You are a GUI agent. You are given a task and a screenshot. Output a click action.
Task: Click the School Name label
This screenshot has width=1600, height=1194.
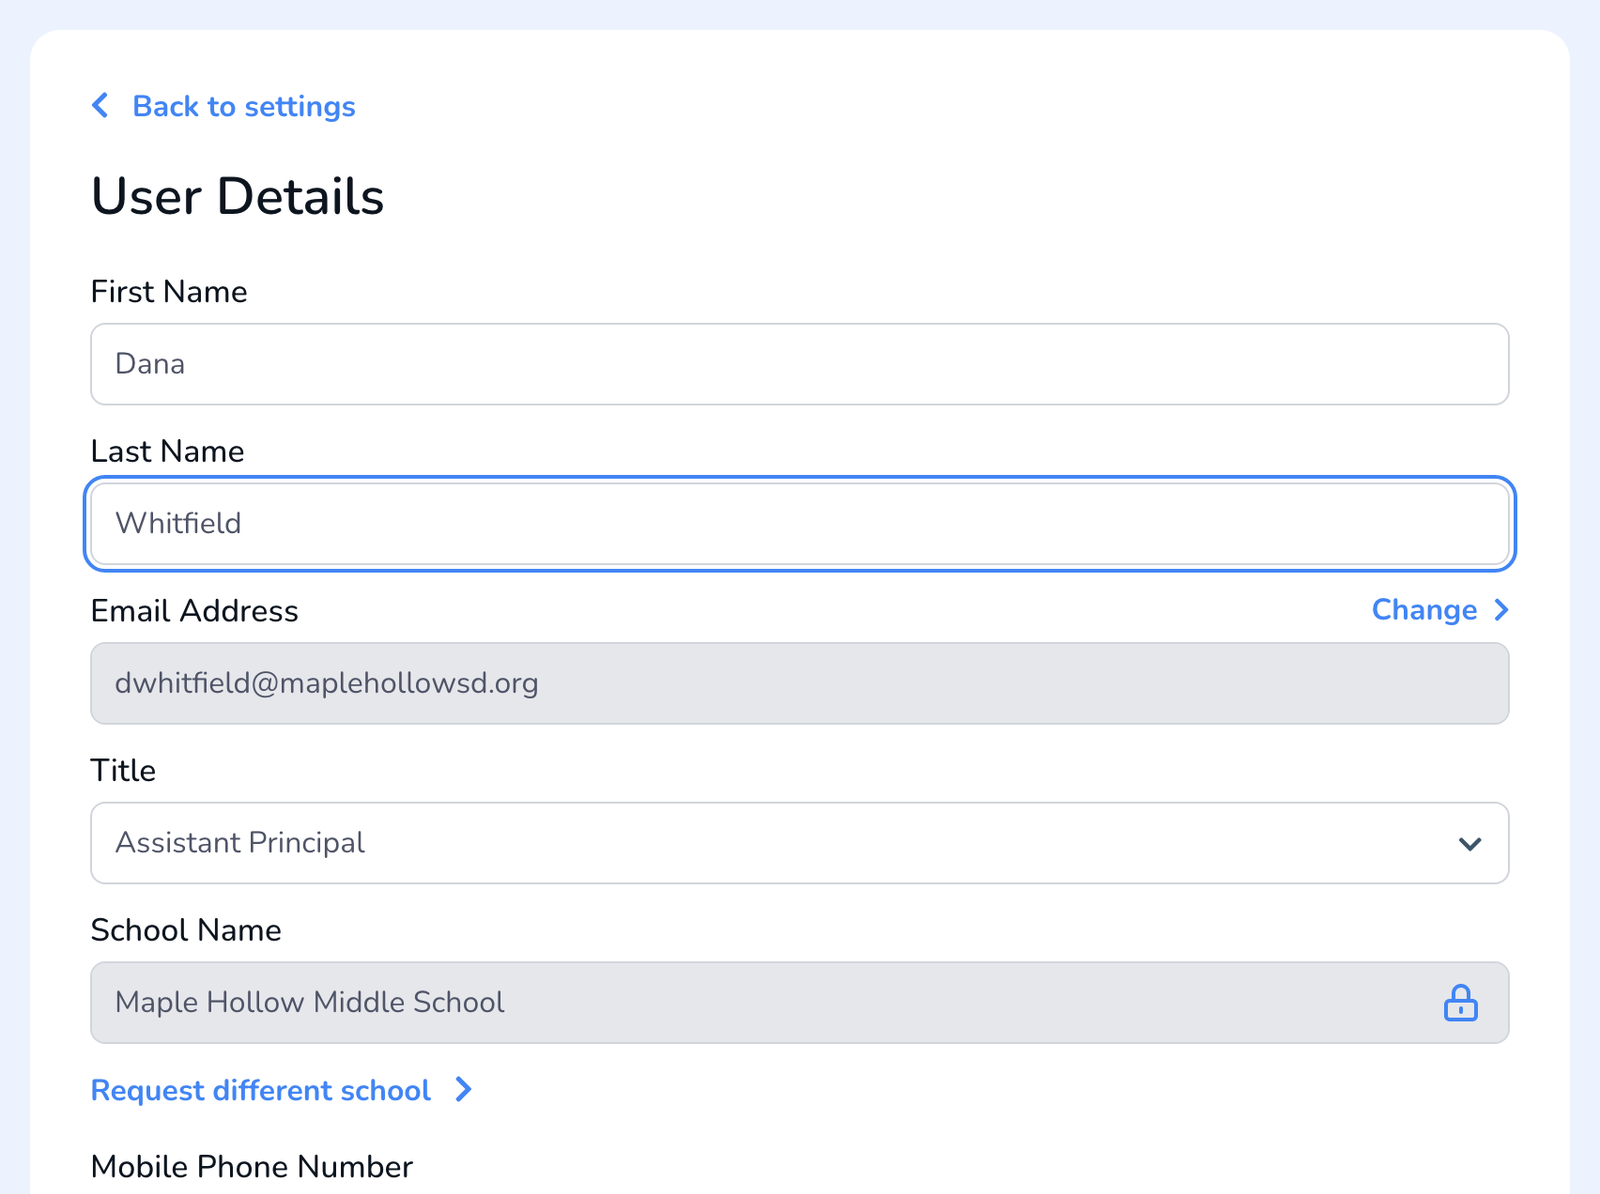click(x=186, y=931)
